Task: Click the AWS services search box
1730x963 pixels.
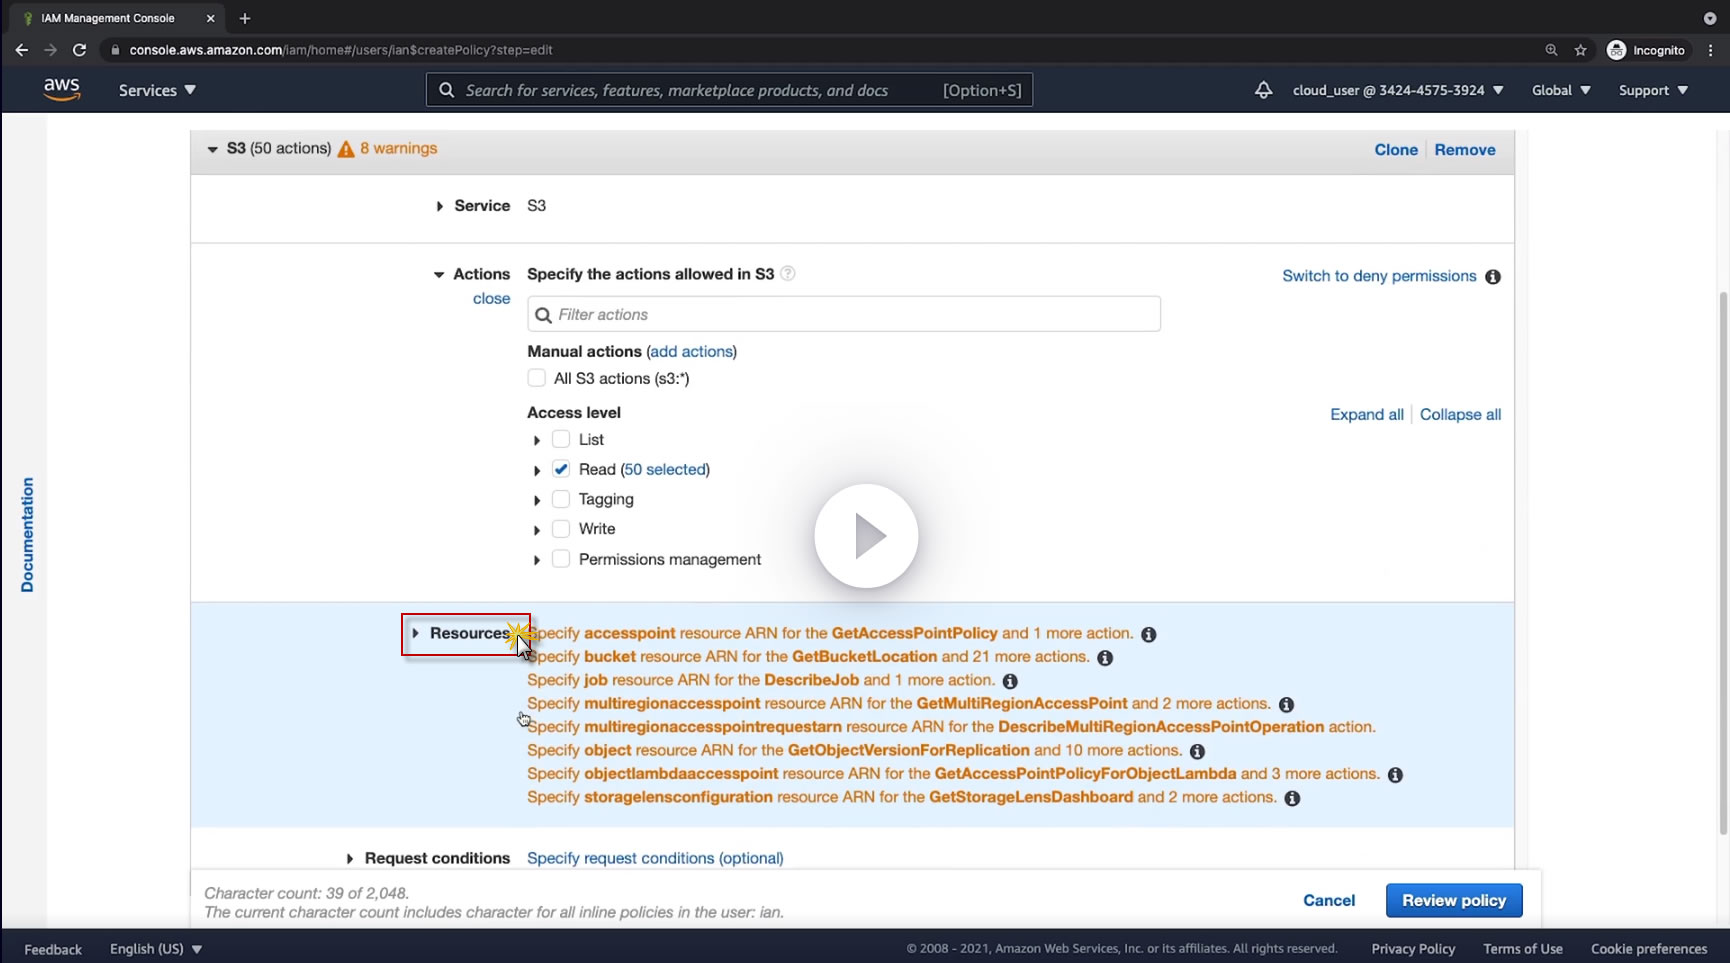Action: pos(729,90)
